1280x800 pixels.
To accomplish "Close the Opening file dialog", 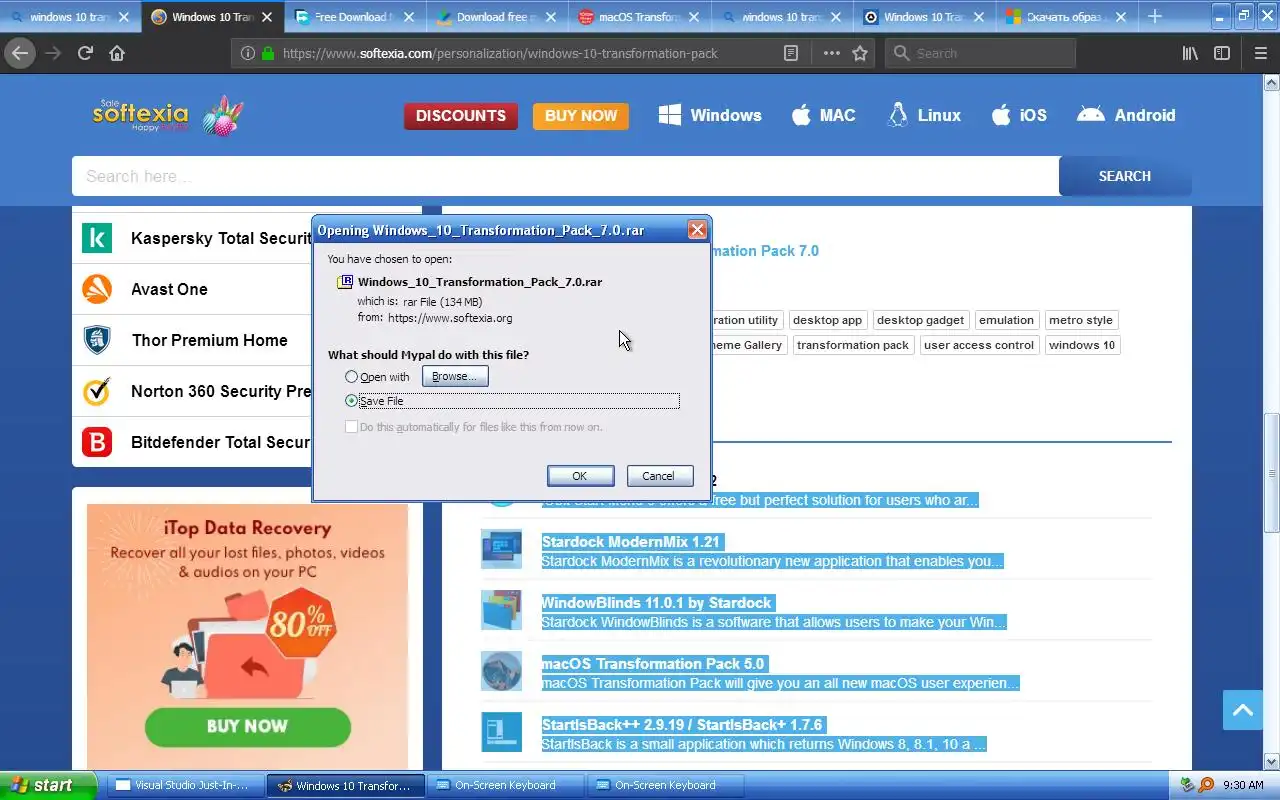I will (x=697, y=230).
